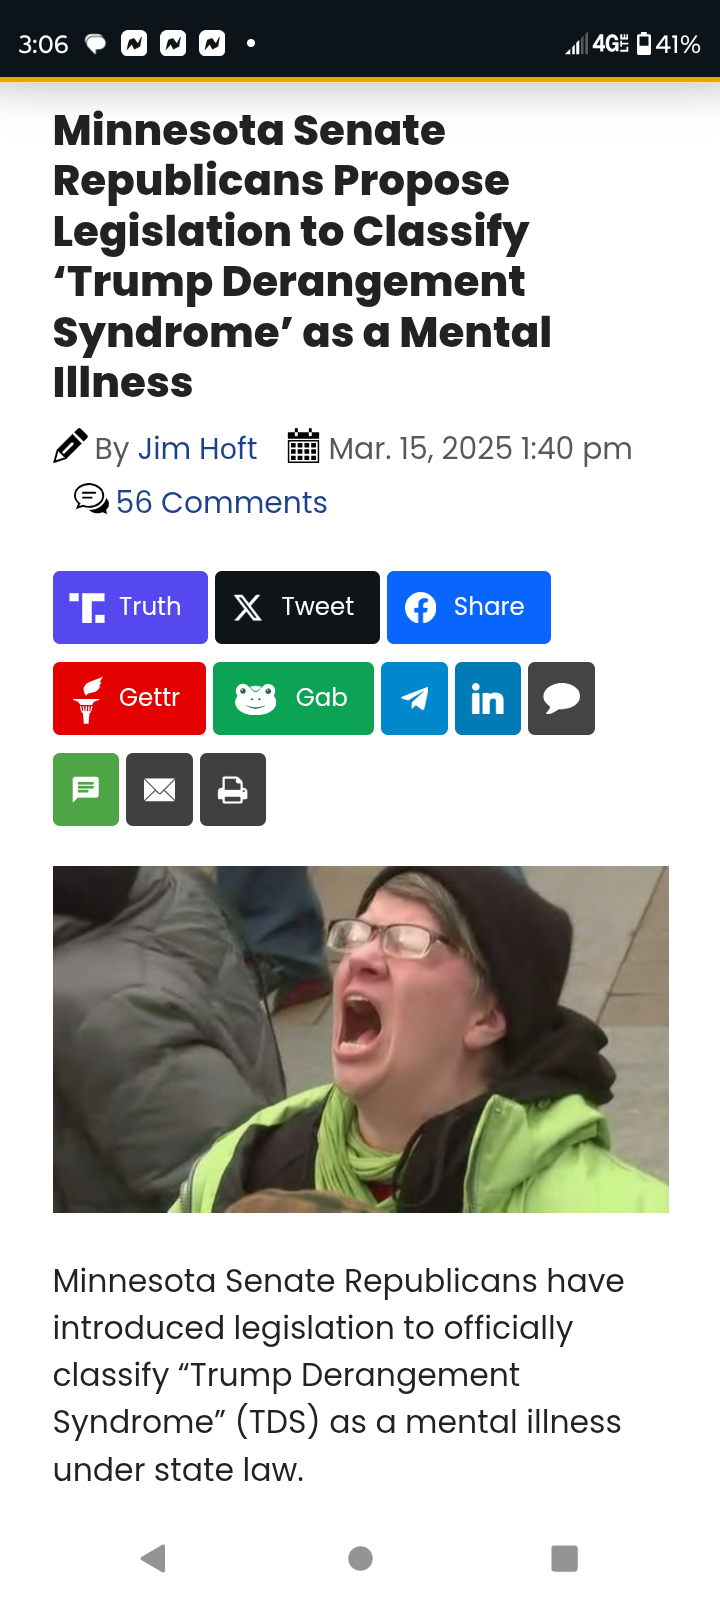Tap the dark speech bubble comments icon
Viewport: 720px width, 1600px height.
[561, 698]
